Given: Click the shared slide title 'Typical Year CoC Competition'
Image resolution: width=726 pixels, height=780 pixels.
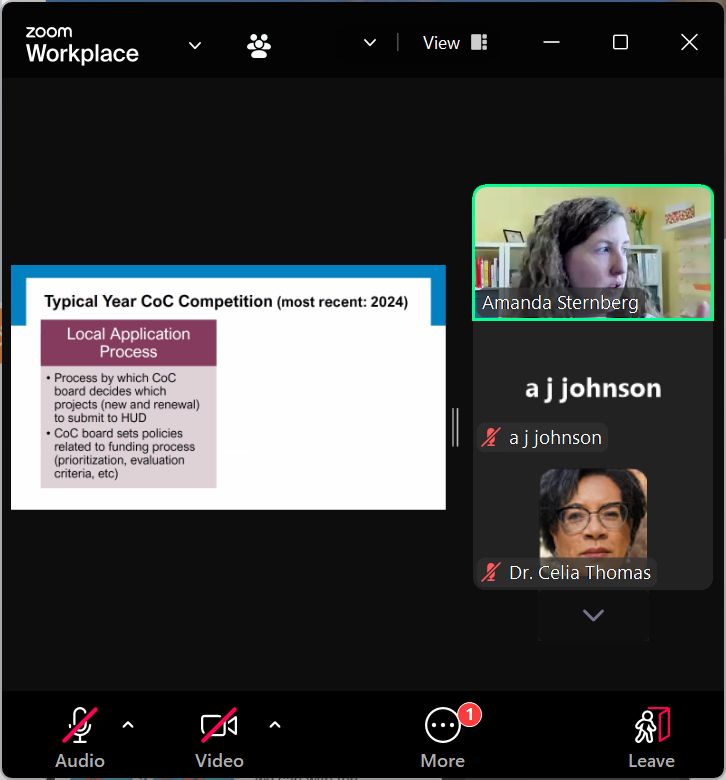Looking at the screenshot, I should pos(158,301).
